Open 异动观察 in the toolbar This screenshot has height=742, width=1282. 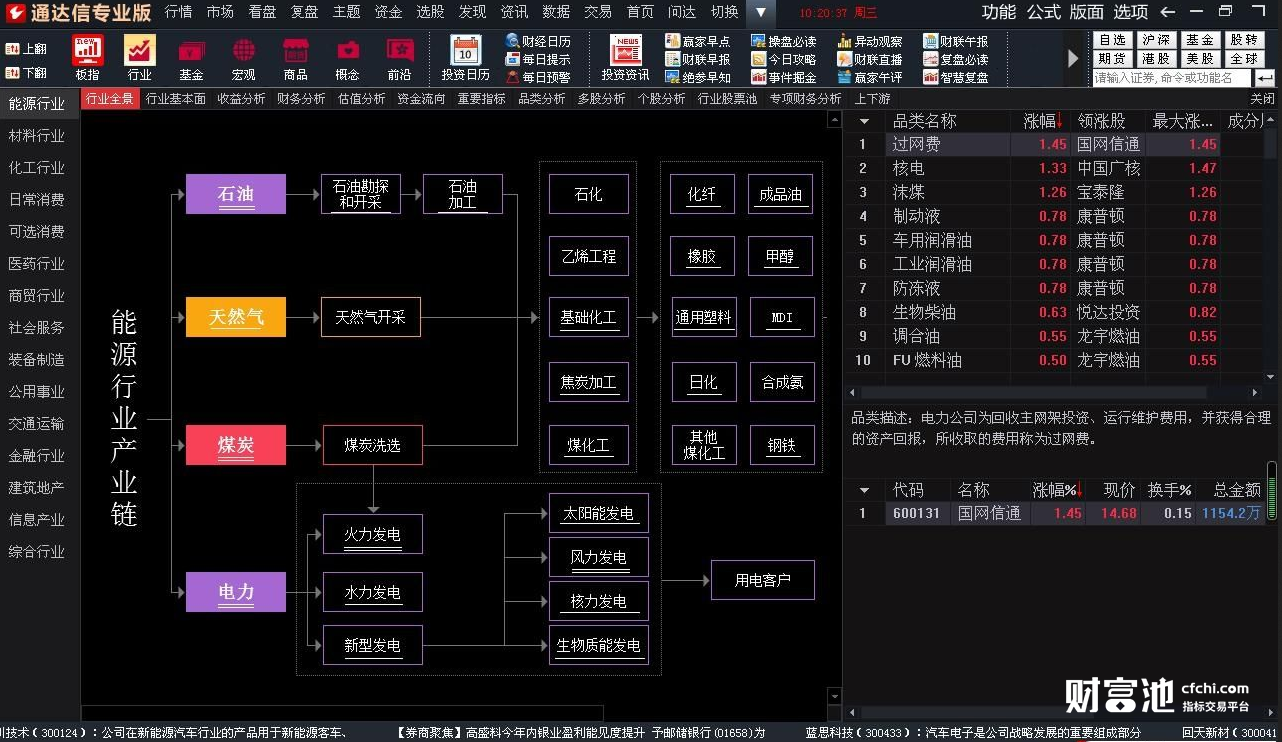coord(870,41)
